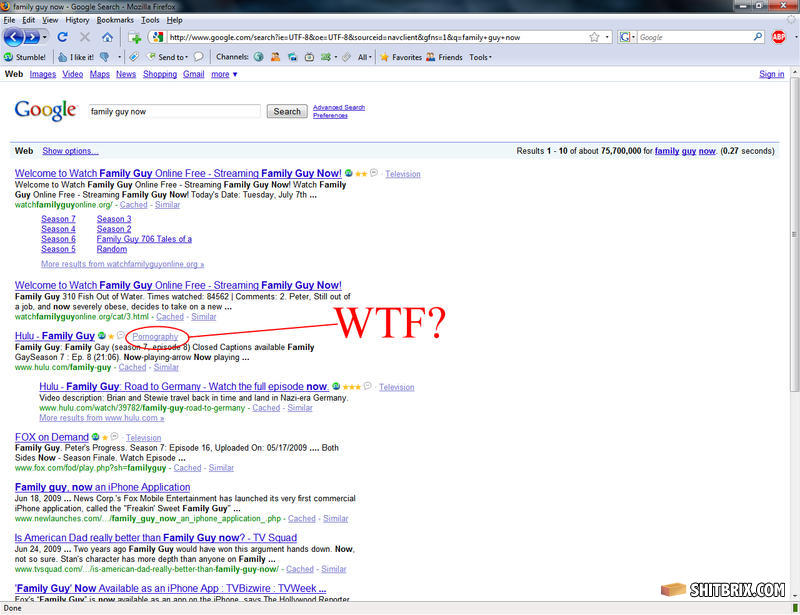Click the thumbs down icon in StumbleUpon toolbar
The height and width of the screenshot is (615, 800).
[x=105, y=57]
